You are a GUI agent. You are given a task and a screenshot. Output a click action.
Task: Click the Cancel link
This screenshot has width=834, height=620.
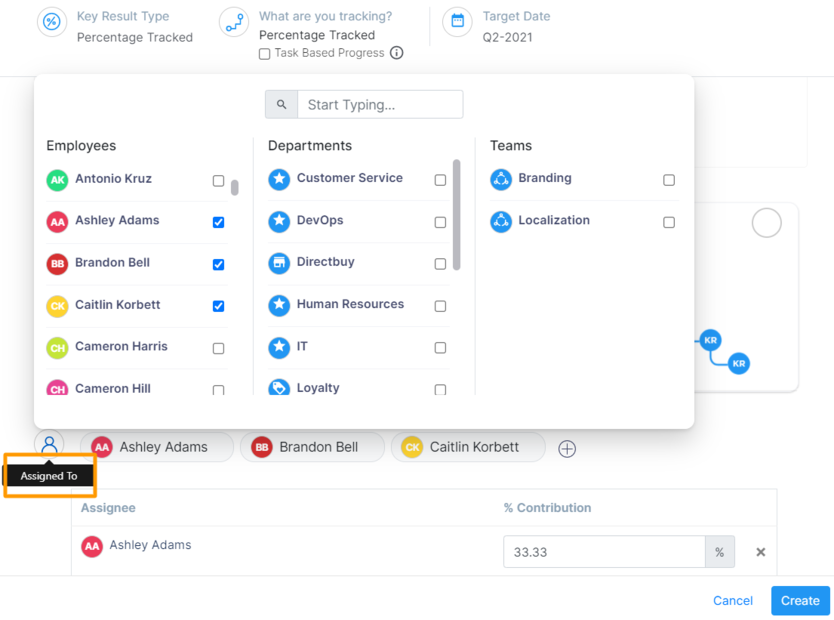pos(732,601)
